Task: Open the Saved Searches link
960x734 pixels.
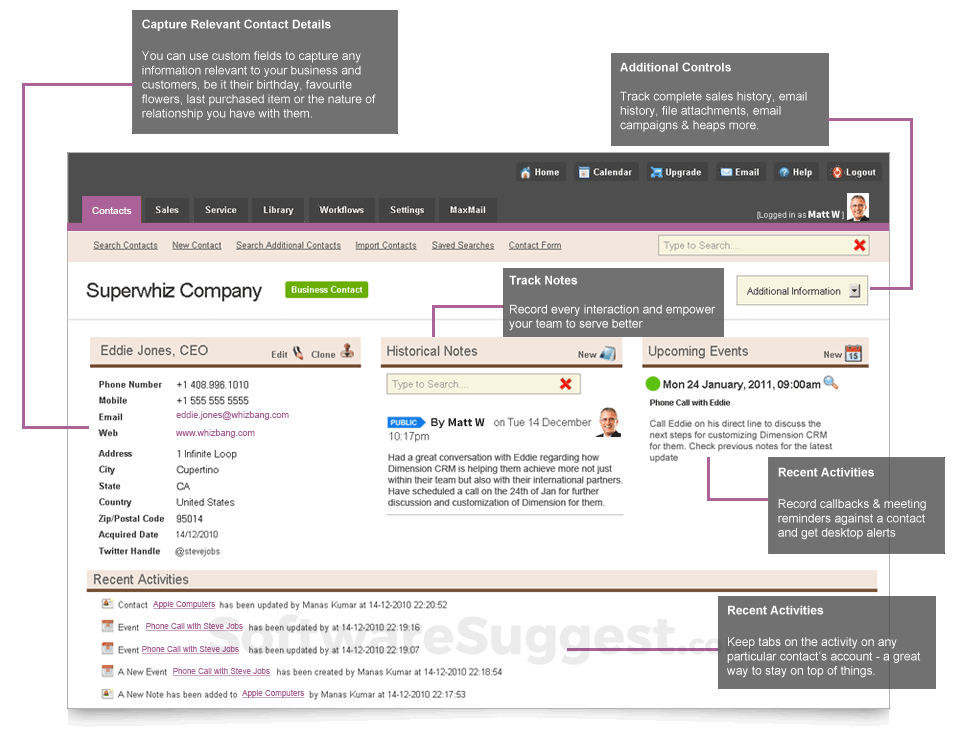Action: [462, 245]
